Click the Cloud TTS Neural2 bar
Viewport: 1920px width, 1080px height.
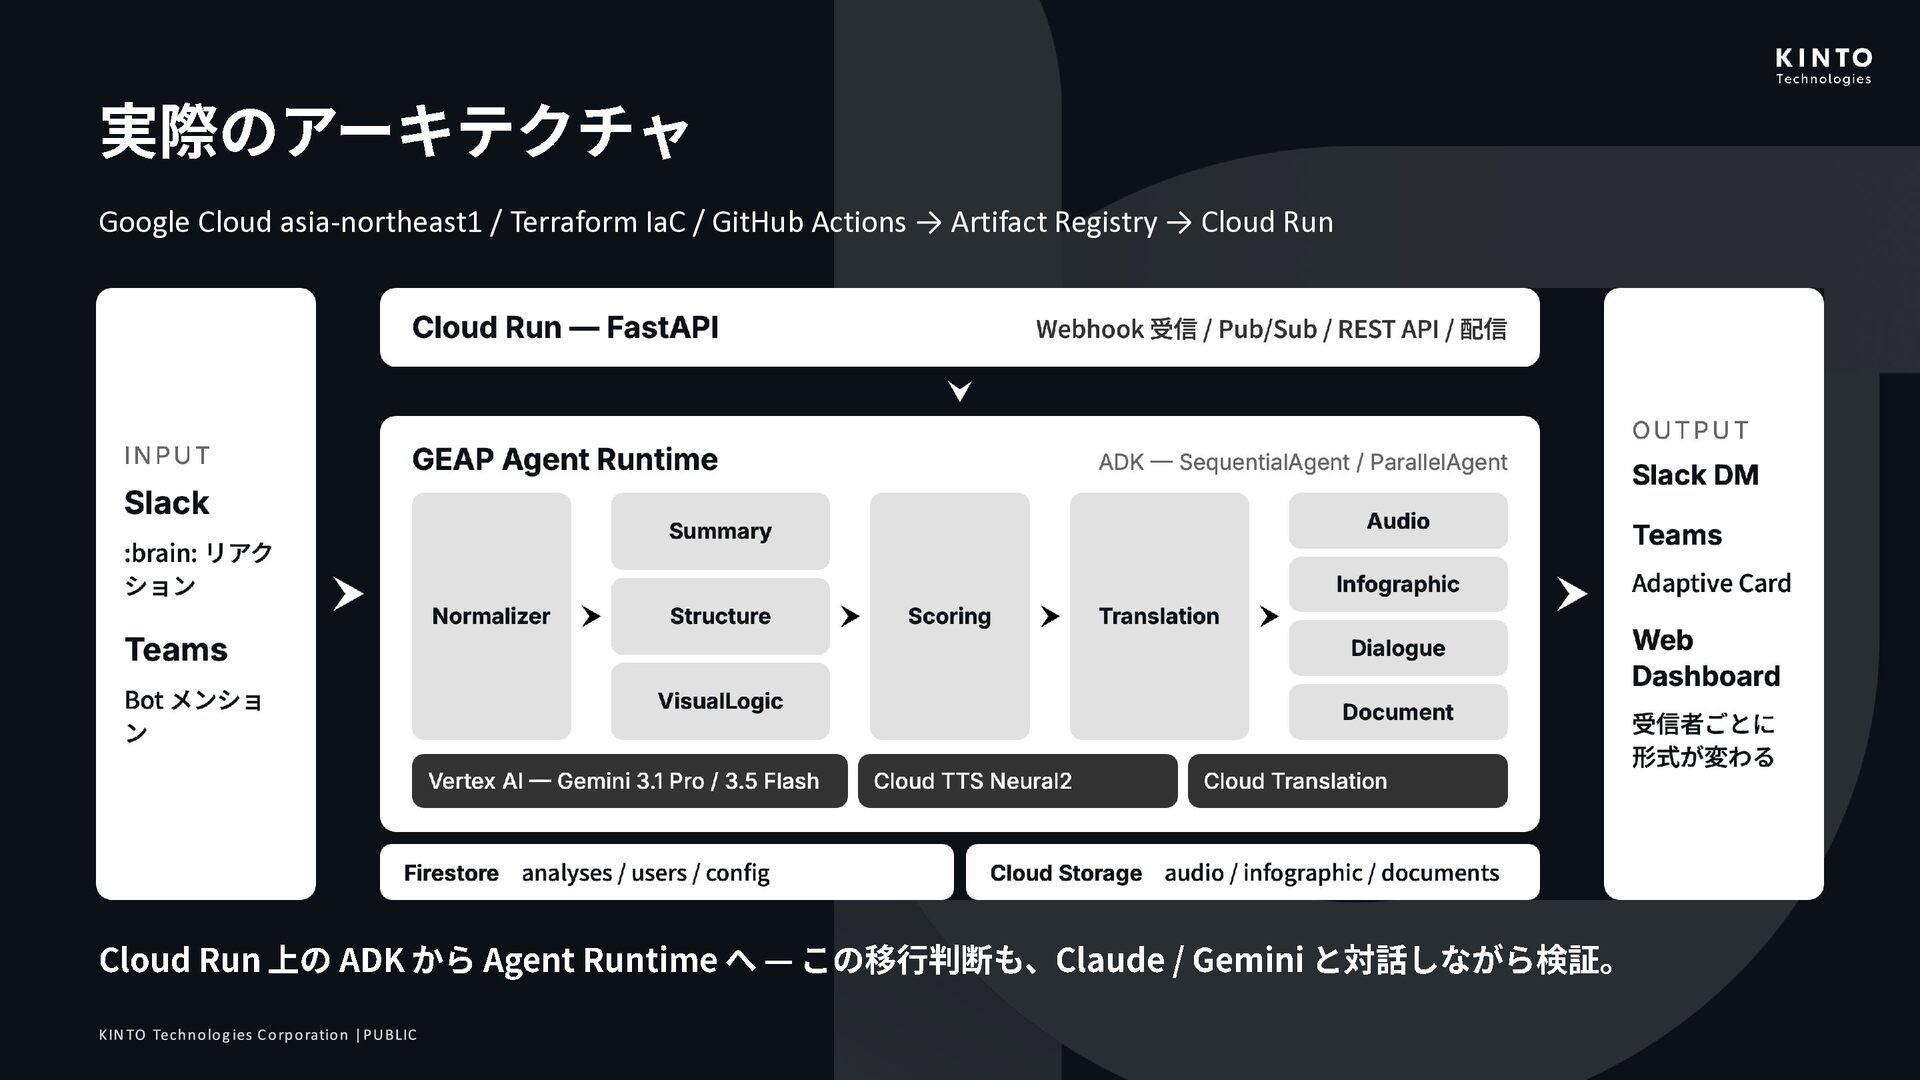(x=1017, y=781)
